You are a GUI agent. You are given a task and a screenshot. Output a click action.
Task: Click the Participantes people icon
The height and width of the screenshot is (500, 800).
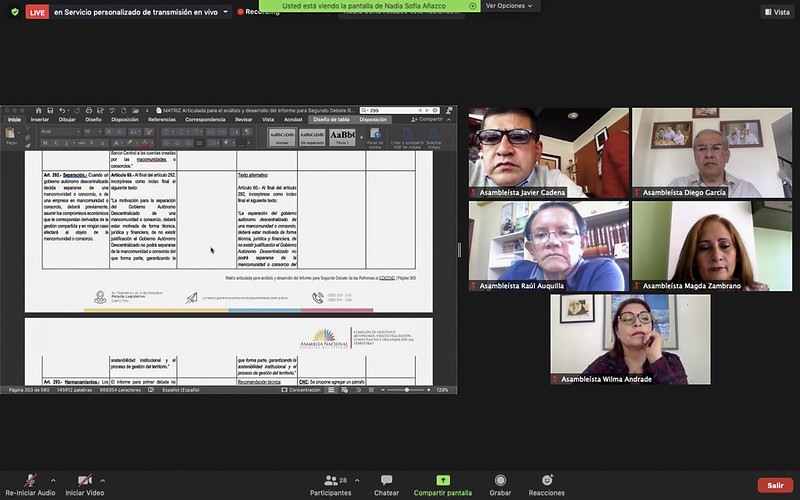point(331,480)
